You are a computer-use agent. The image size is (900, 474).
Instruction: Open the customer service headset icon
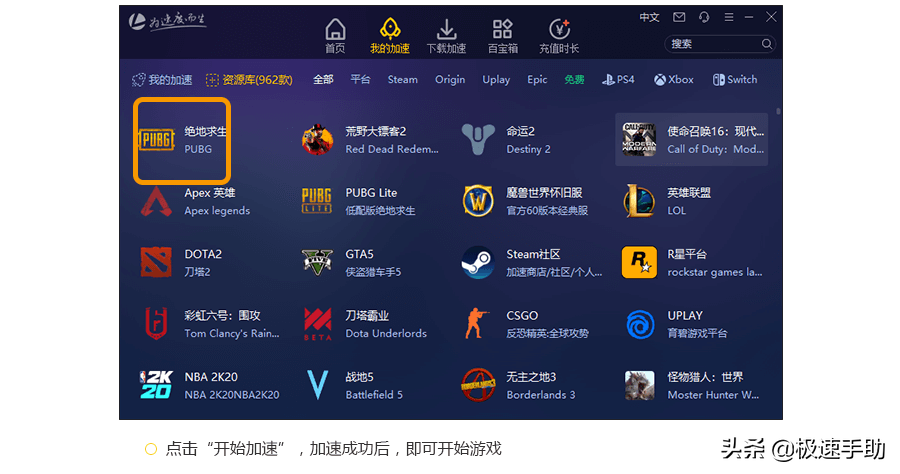(x=704, y=17)
